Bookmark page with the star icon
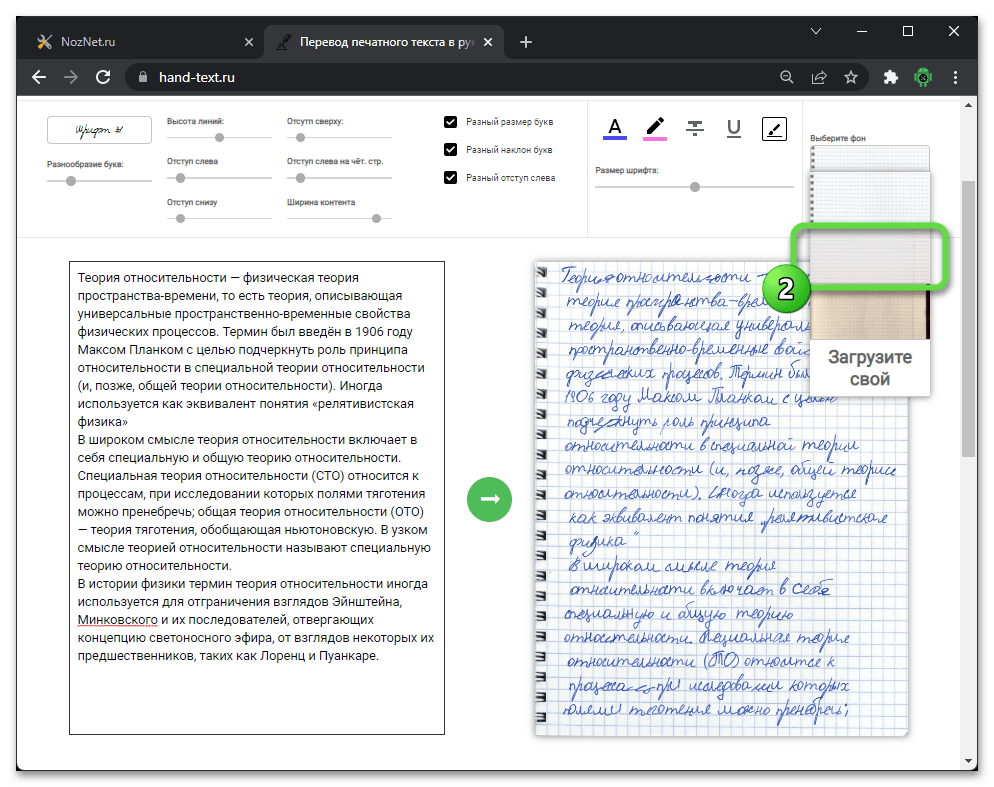The width and height of the screenshot is (994, 787). [851, 77]
